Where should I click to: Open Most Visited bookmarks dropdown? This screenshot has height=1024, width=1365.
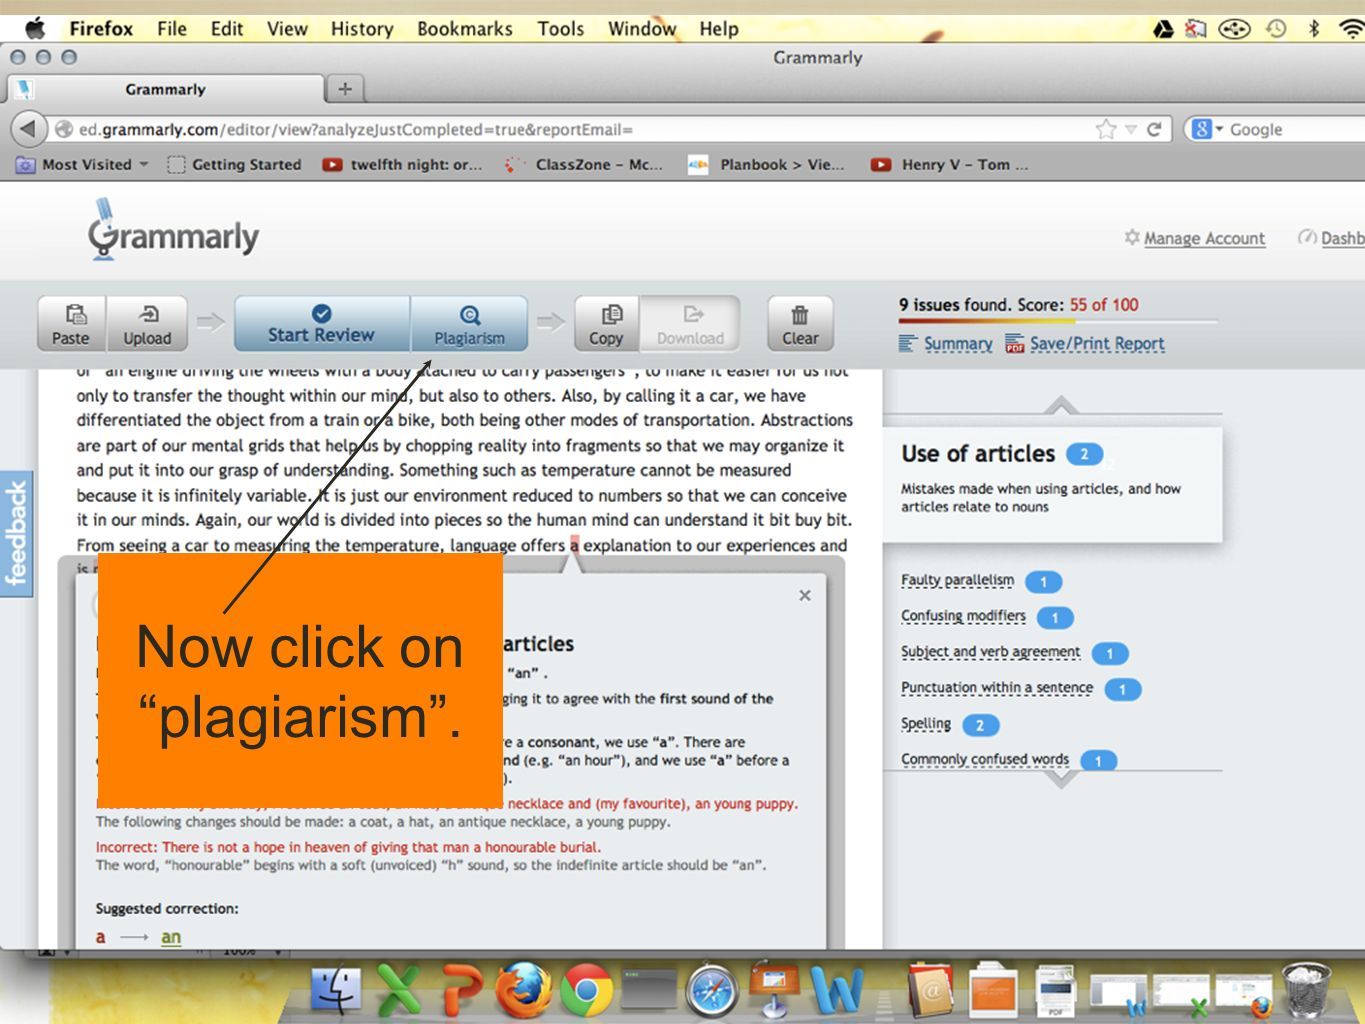(x=82, y=164)
